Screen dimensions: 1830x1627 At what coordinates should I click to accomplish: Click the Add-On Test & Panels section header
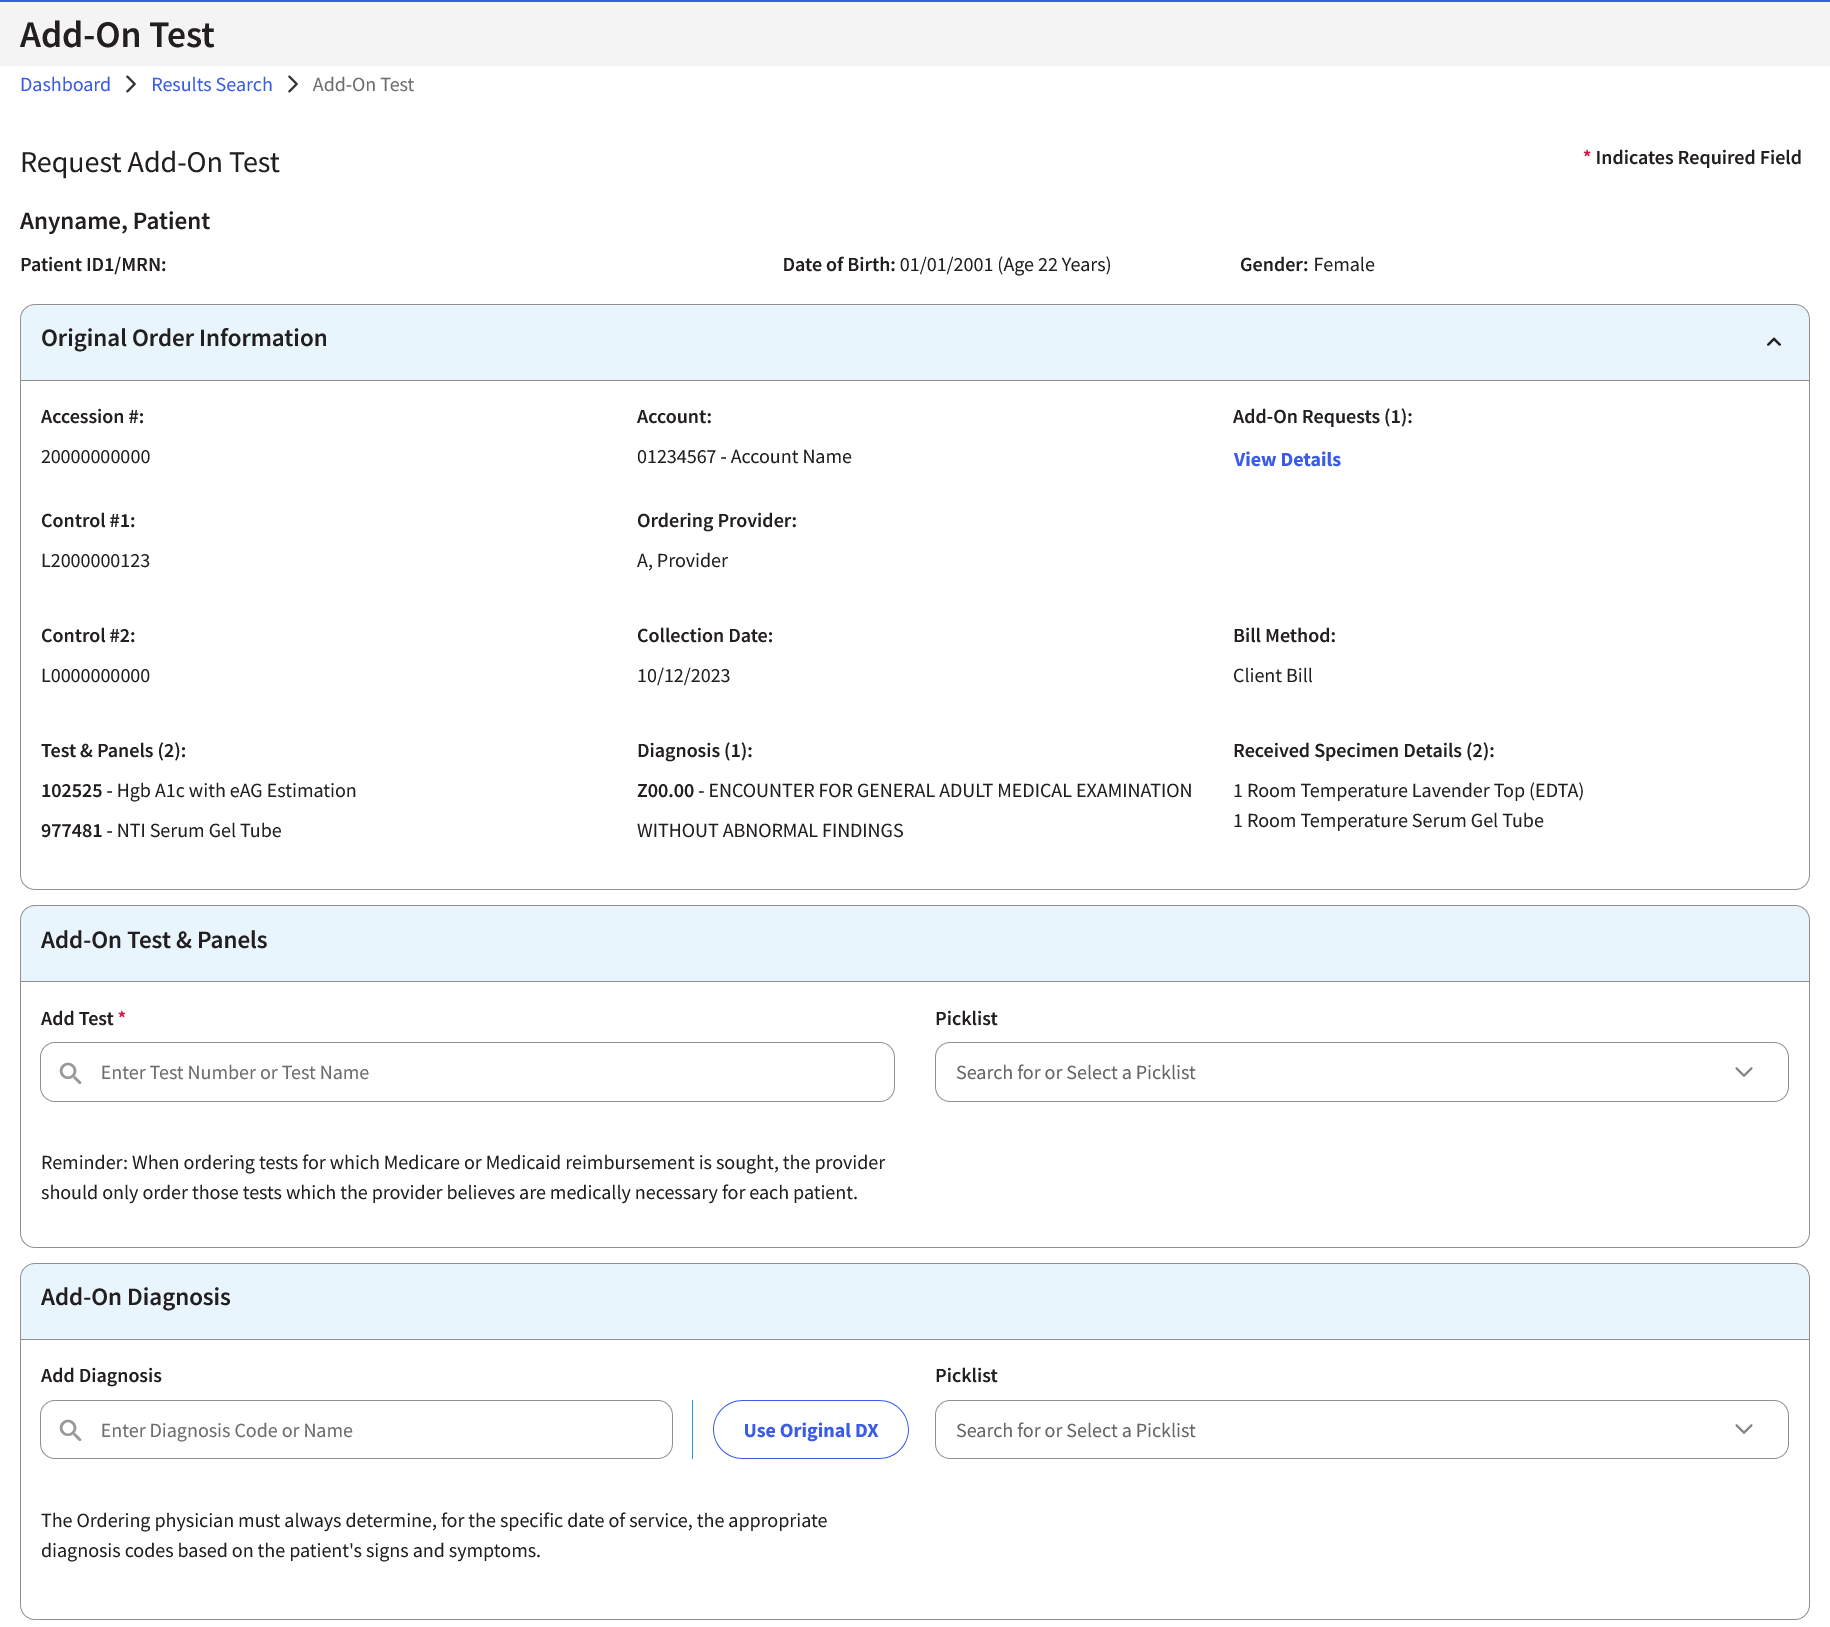[154, 940]
